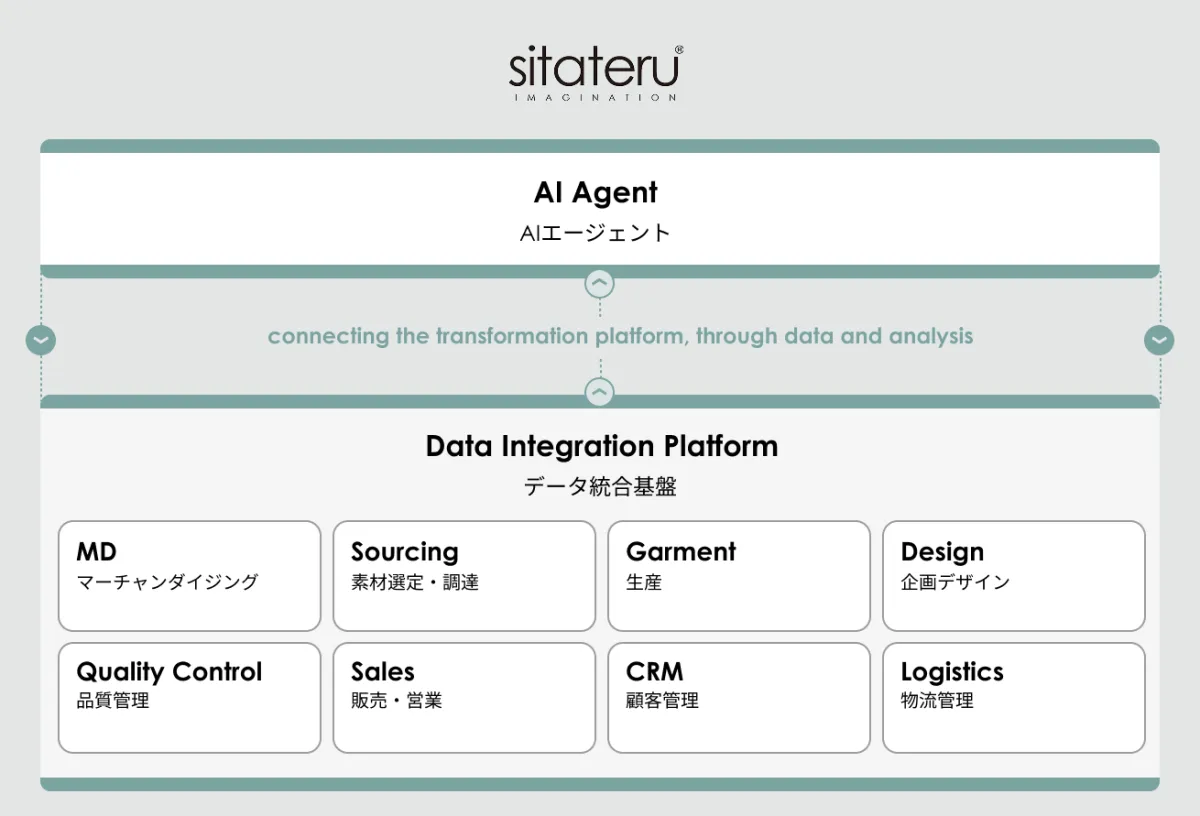The width and height of the screenshot is (1200, 816).
Task: Click the 'connecting the transformation platform' tagline
Action: coord(620,336)
